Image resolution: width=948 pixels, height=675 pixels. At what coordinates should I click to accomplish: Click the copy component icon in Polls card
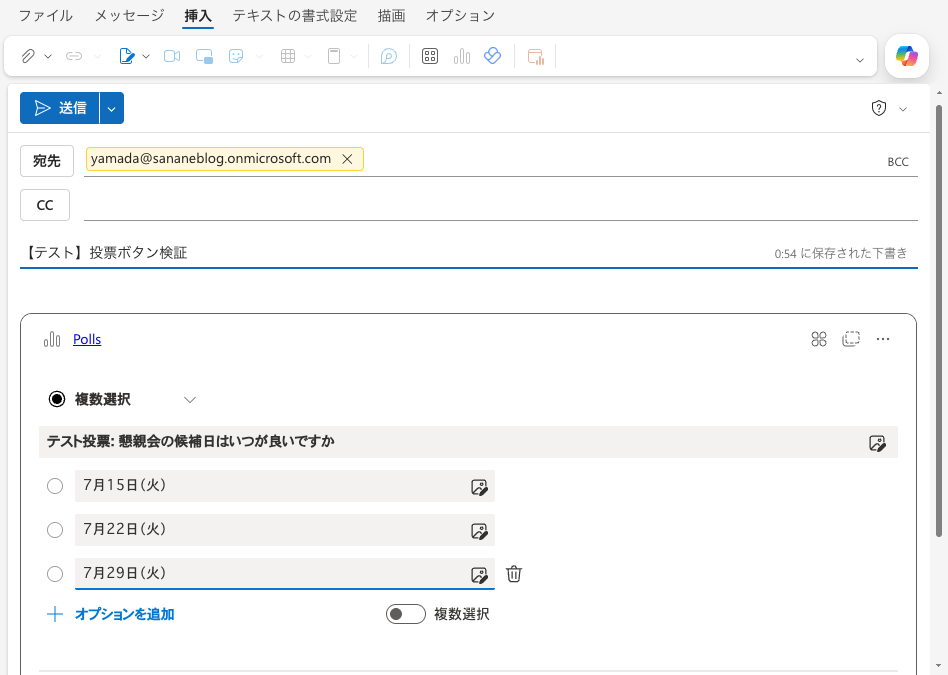coord(851,339)
